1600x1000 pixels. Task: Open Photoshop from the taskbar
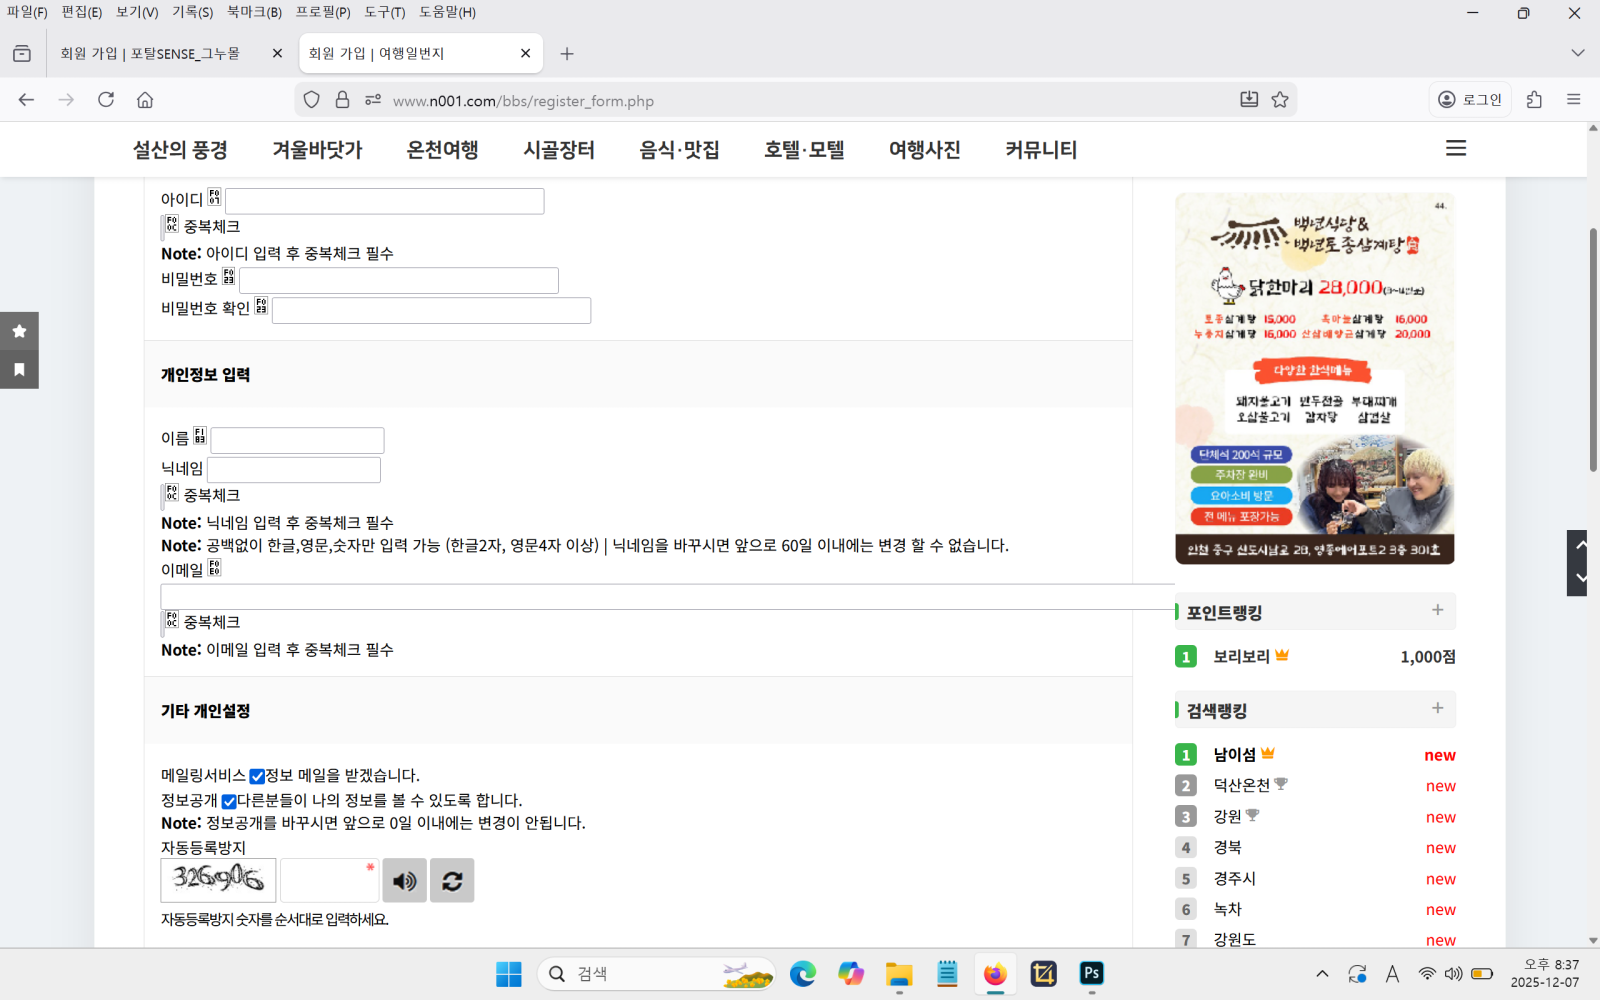[x=1091, y=973]
